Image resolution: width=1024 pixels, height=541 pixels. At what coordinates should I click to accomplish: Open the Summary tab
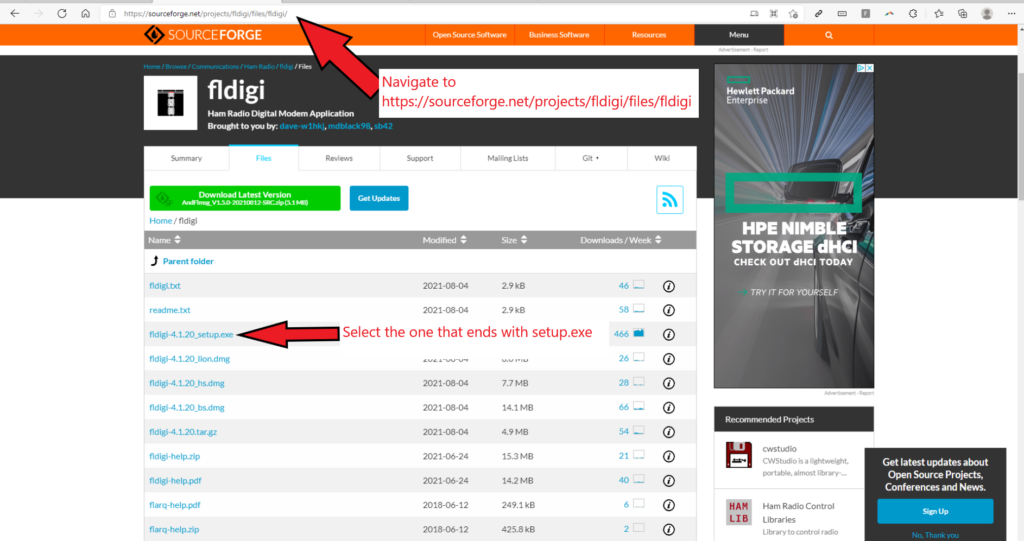(x=186, y=158)
